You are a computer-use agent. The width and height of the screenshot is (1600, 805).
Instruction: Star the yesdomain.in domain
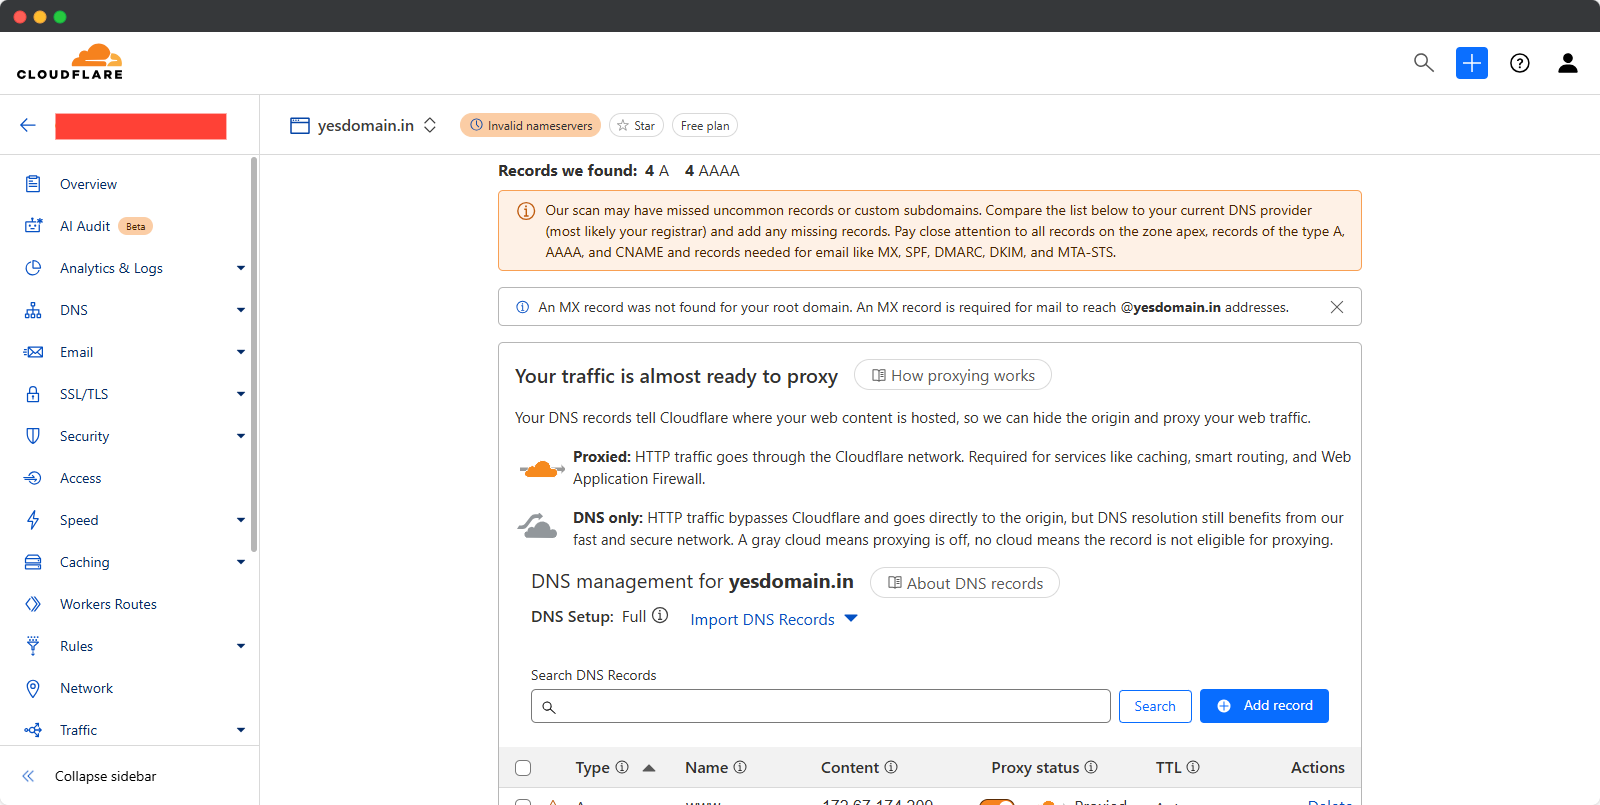tap(636, 125)
